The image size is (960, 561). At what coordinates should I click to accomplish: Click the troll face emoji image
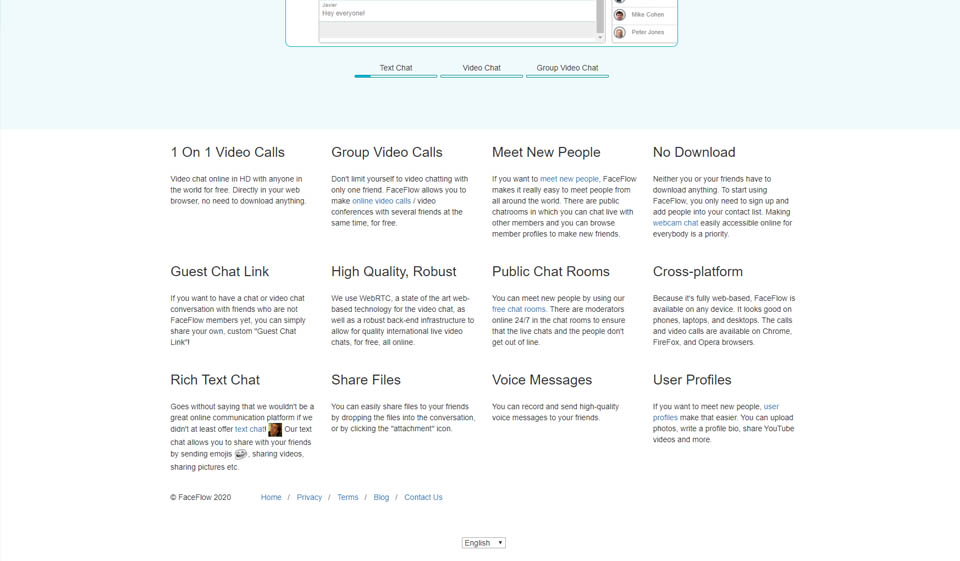click(240, 454)
